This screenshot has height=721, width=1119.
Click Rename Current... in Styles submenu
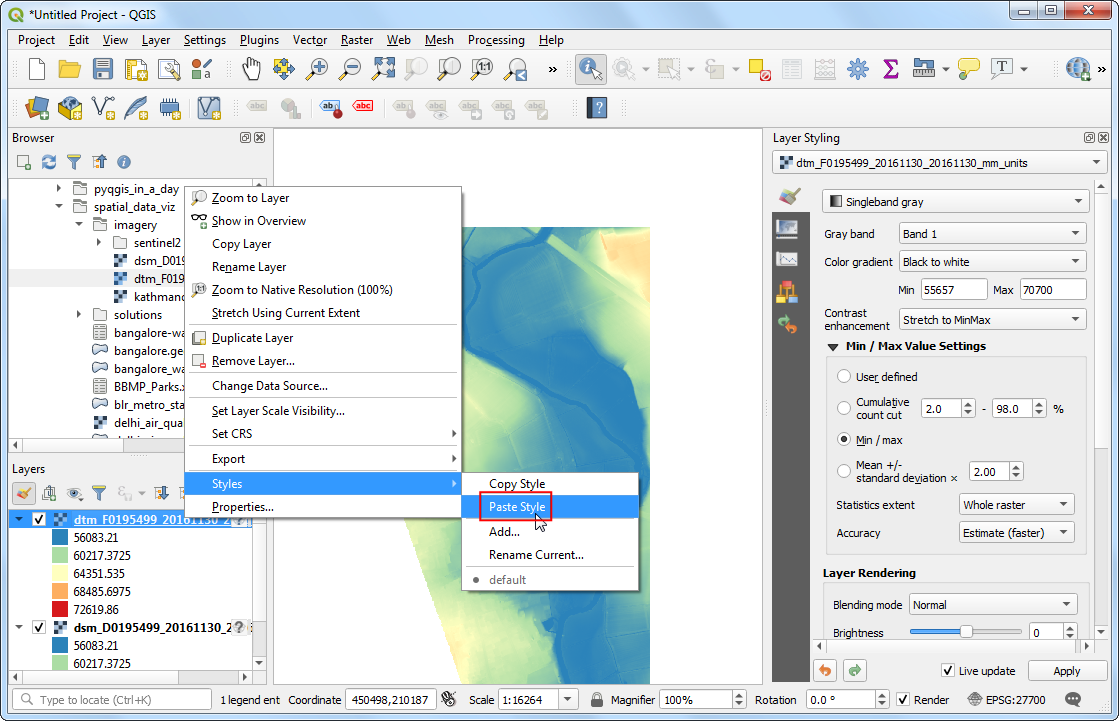[550, 555]
